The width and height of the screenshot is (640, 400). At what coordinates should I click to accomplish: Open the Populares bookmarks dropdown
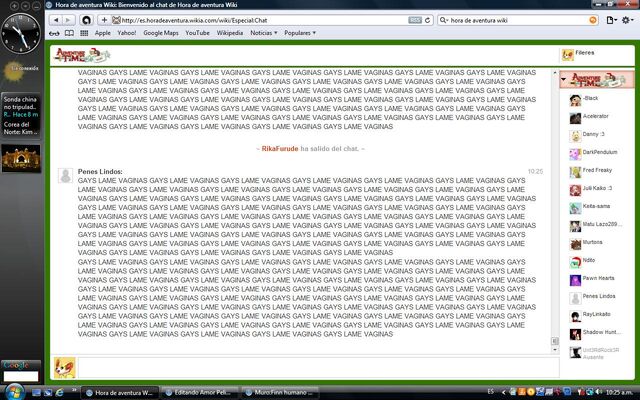pyautogui.click(x=300, y=33)
